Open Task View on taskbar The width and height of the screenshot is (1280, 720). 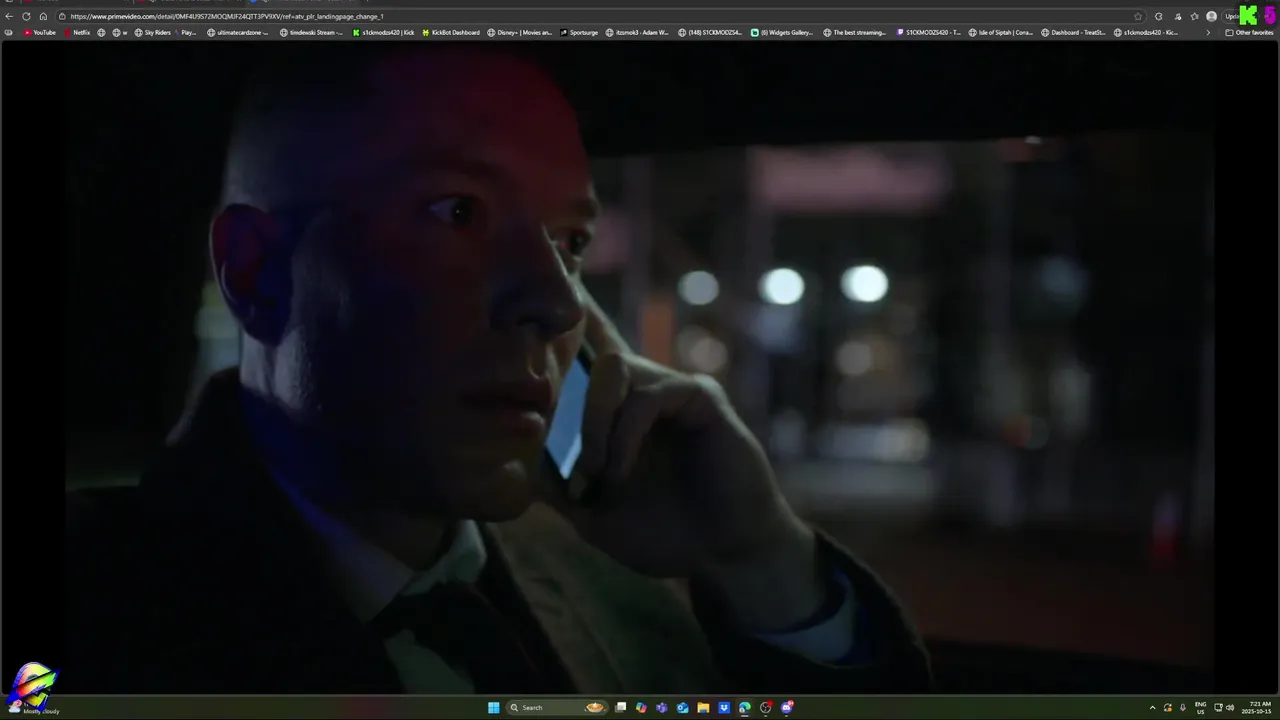[620, 707]
